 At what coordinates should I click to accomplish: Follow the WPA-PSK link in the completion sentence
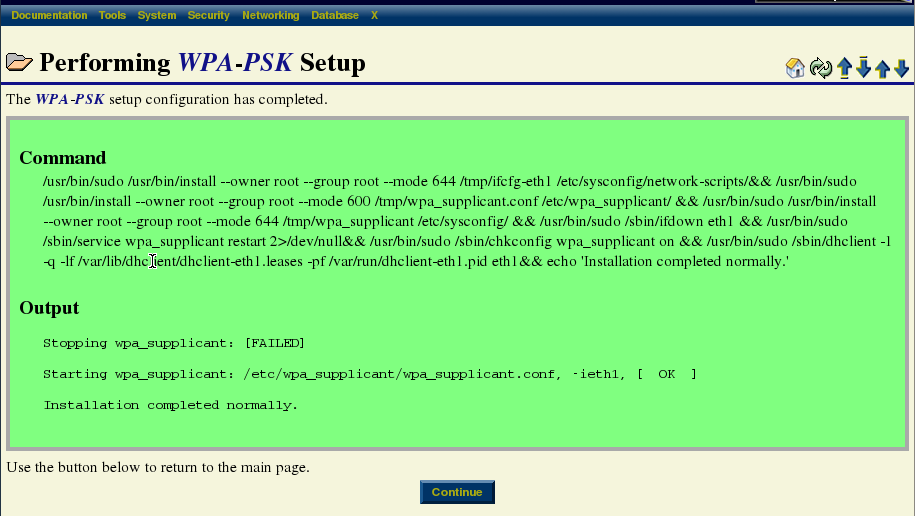(70, 99)
